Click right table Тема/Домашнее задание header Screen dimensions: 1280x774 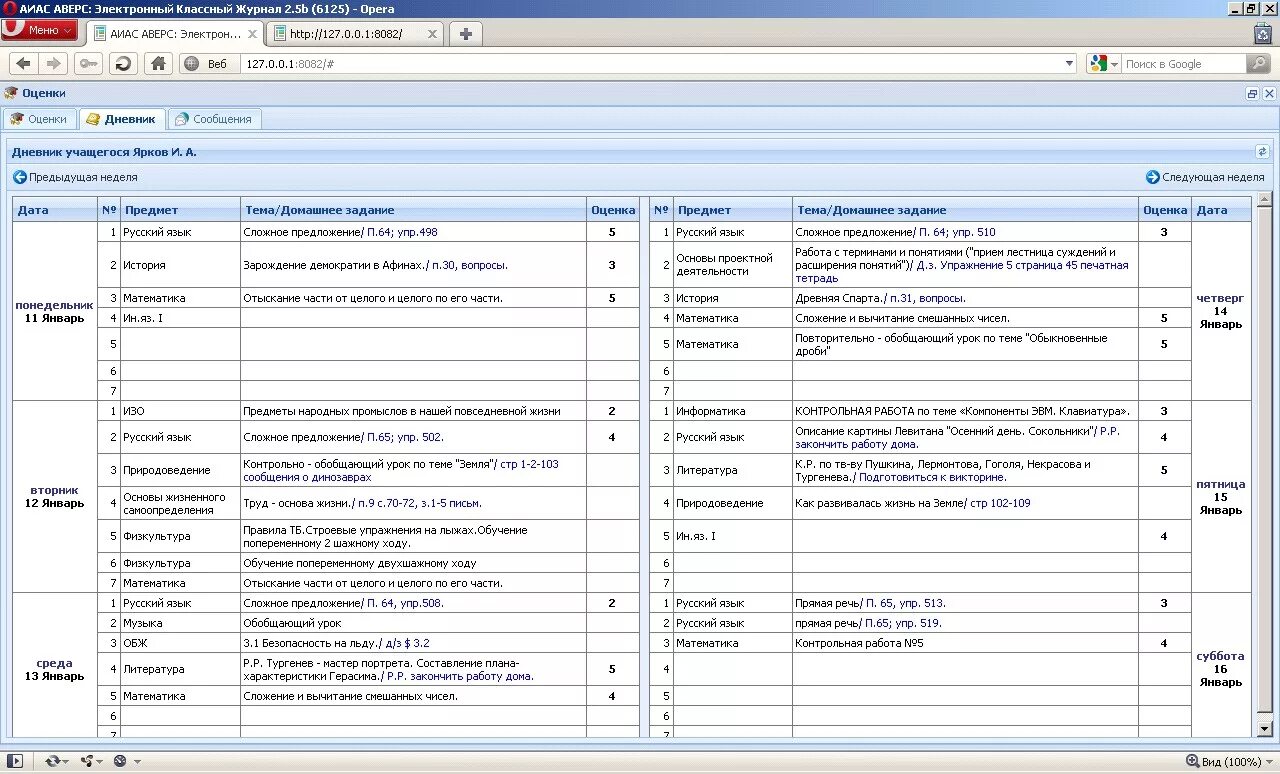pyautogui.click(x=966, y=210)
